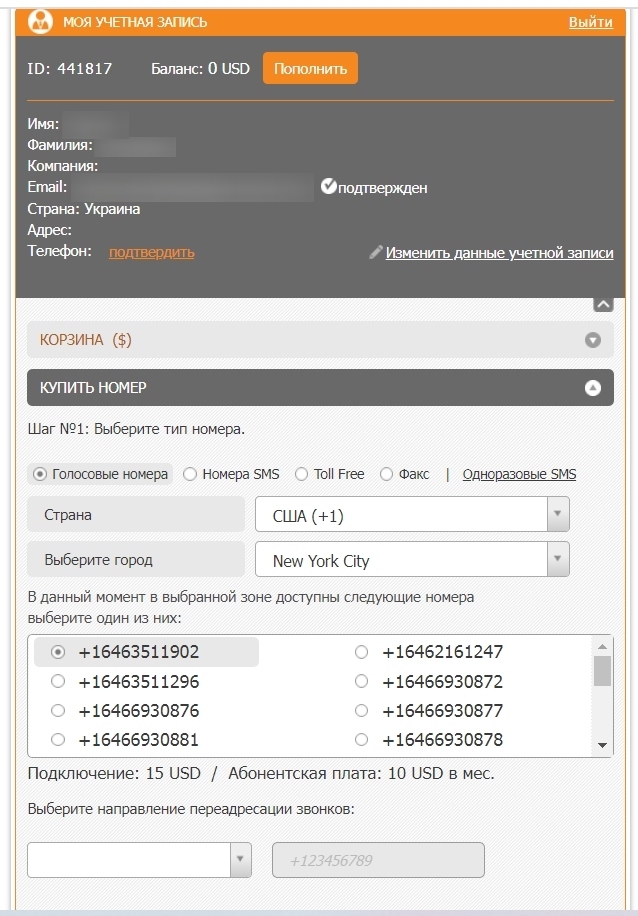Open the call forwarding direction dropdown
Image resolution: width=638 pixels, height=916 pixels.
click(139, 860)
